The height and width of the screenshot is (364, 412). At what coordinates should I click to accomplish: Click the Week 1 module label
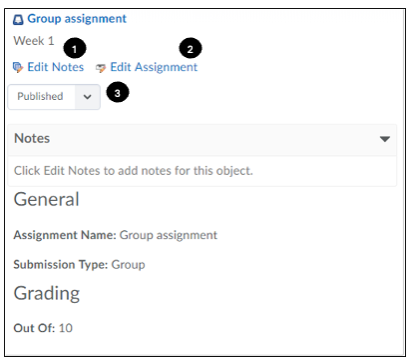coord(34,41)
